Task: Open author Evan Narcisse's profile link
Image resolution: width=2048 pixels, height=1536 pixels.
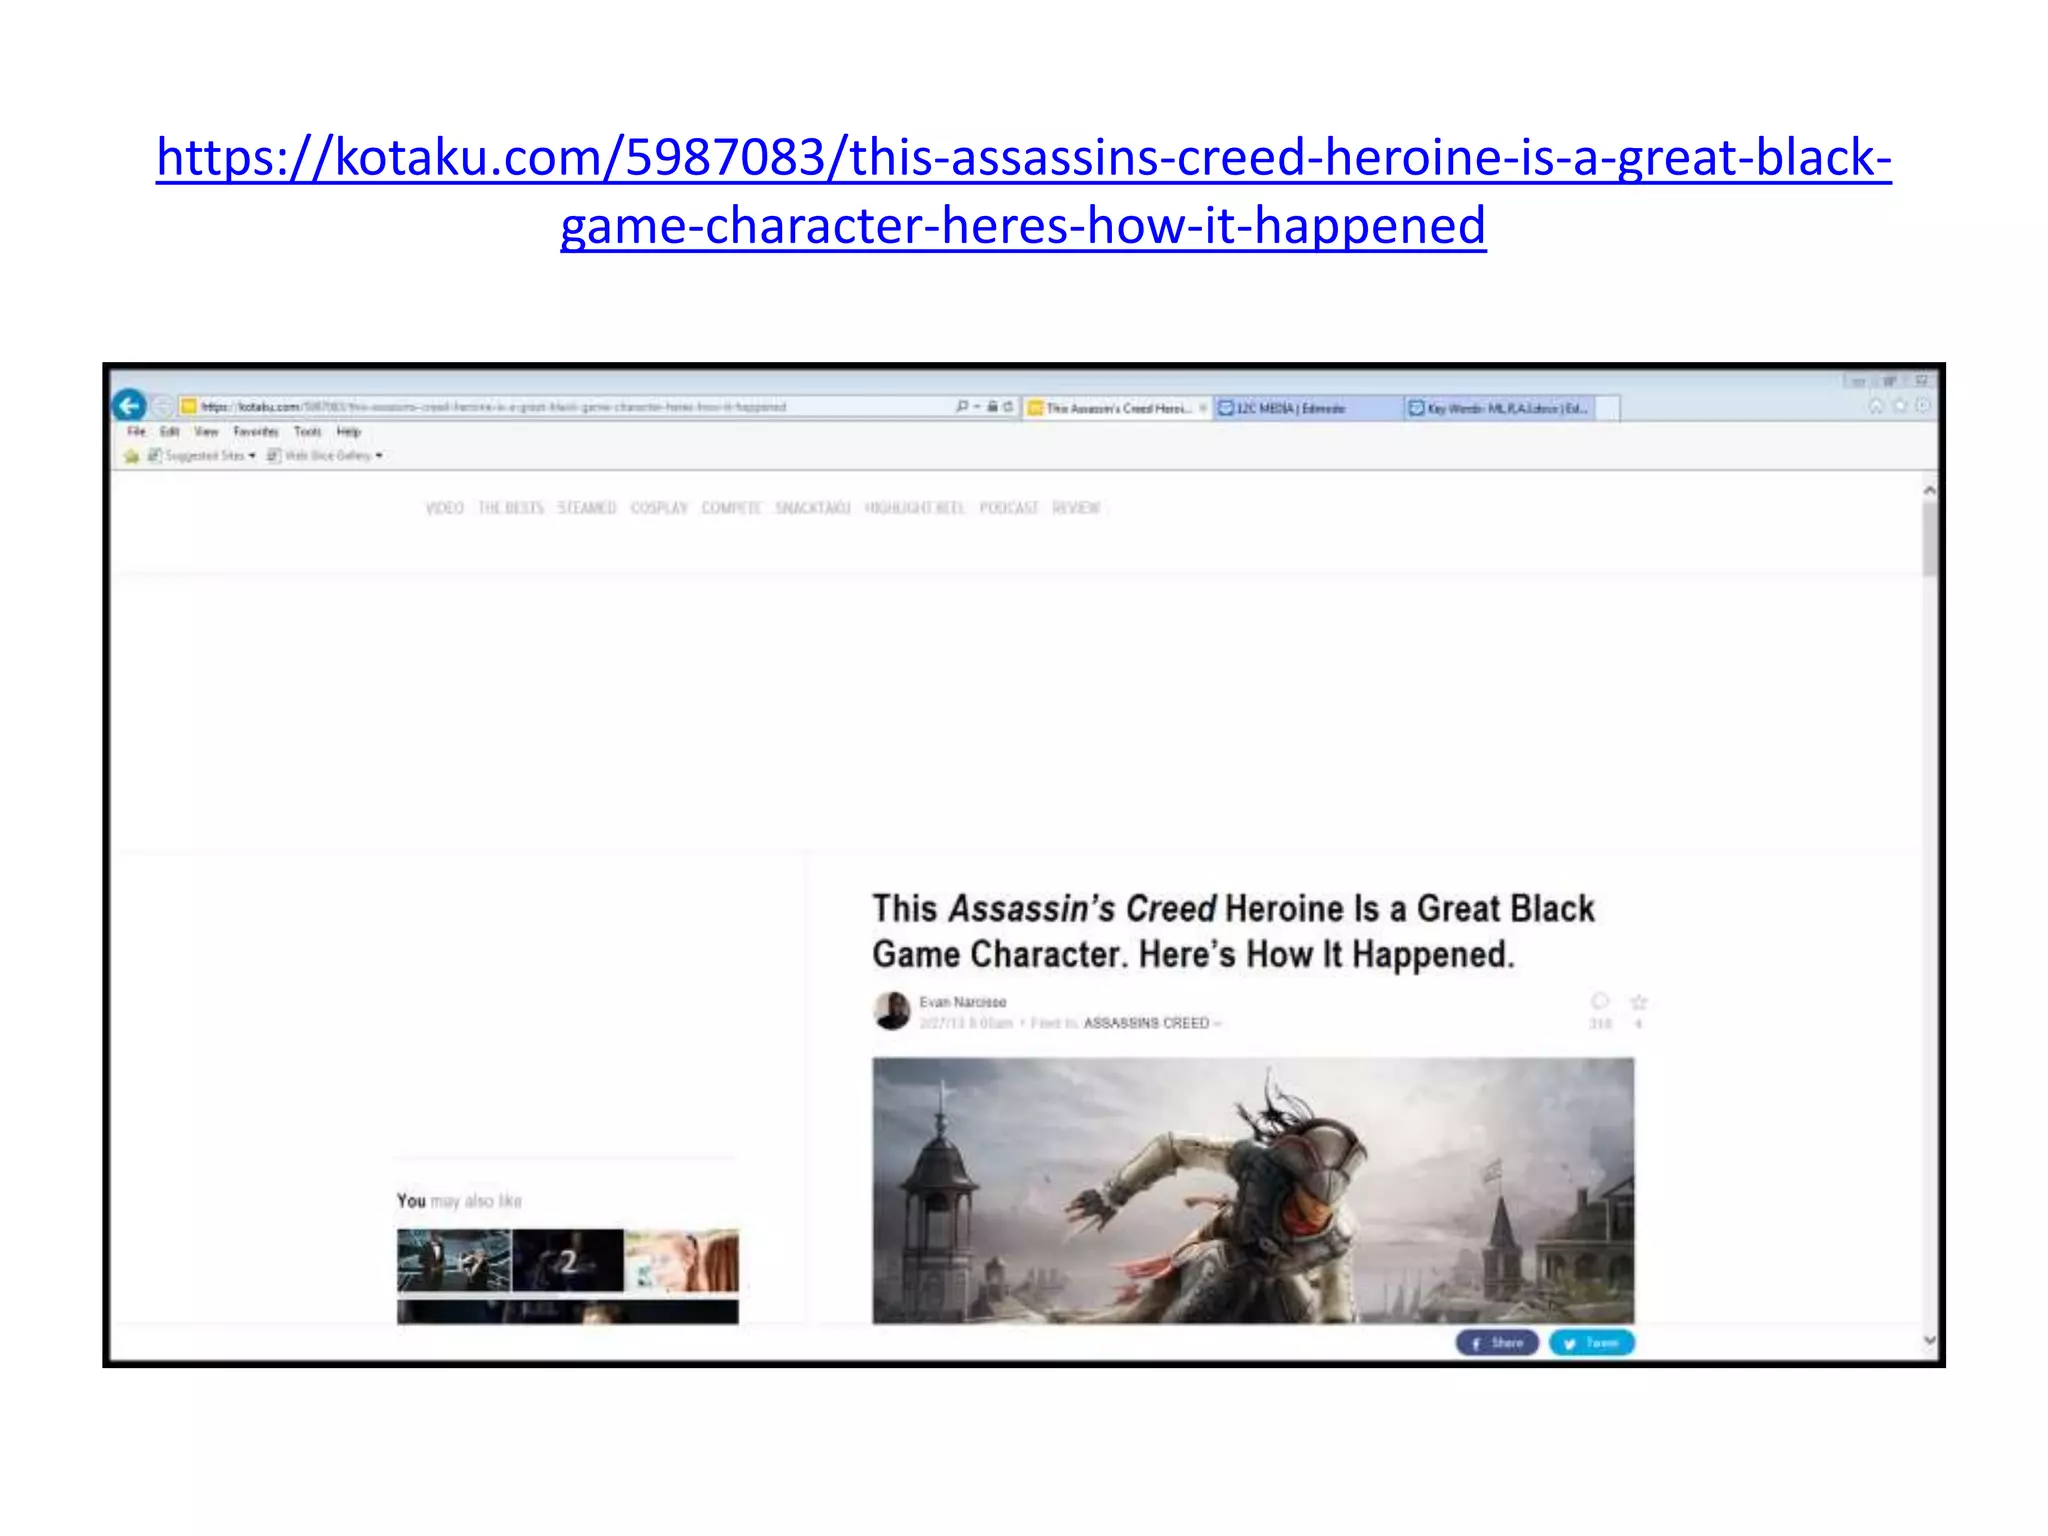Action: point(963,1001)
